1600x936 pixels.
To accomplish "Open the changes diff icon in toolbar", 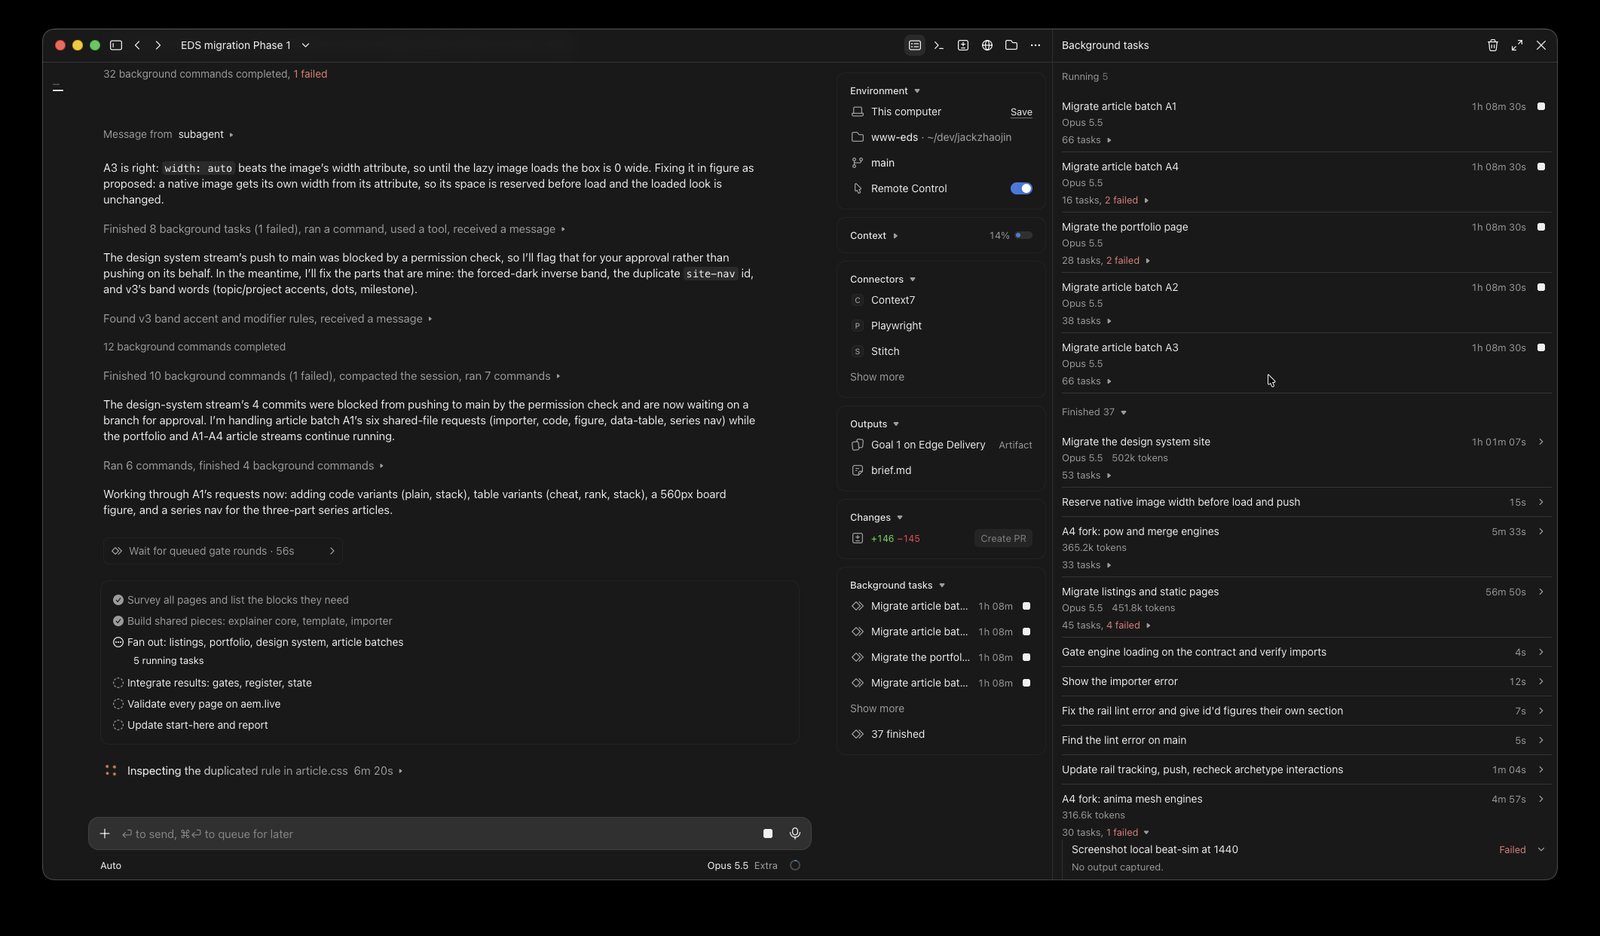I will tap(963, 45).
